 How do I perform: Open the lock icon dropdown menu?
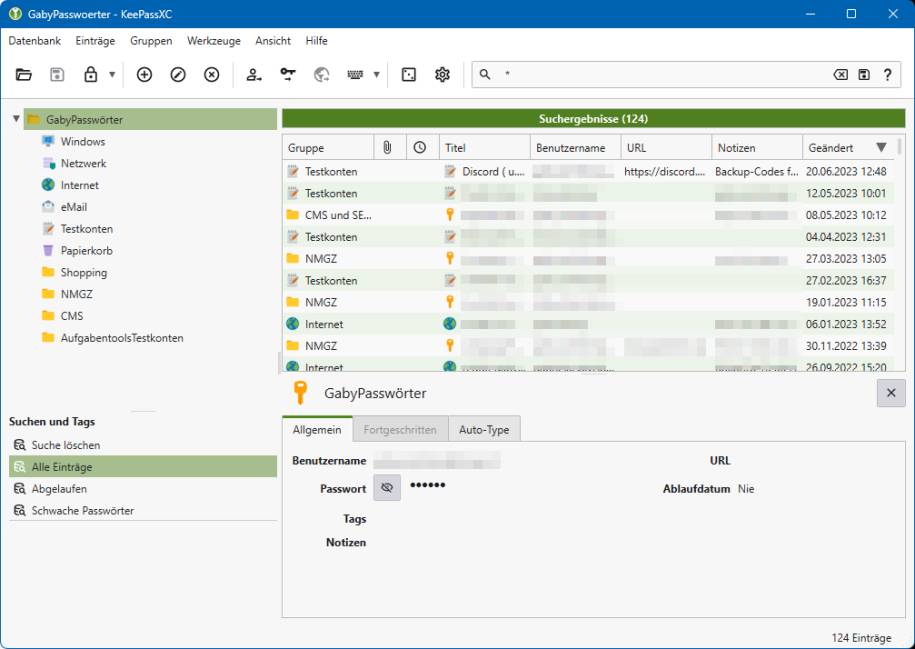pos(113,74)
